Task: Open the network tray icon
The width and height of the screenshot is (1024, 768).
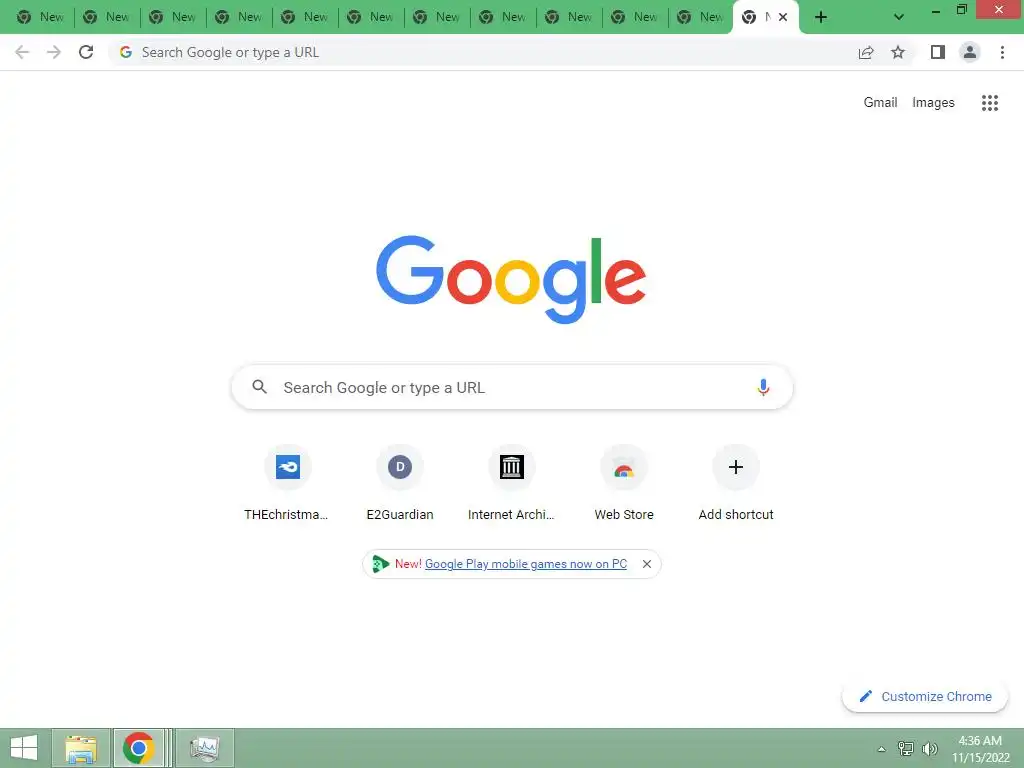Action: point(906,748)
